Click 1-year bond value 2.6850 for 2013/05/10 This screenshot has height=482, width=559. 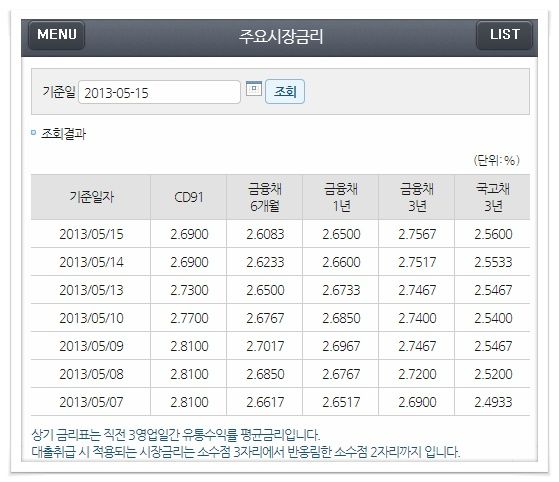click(x=341, y=318)
